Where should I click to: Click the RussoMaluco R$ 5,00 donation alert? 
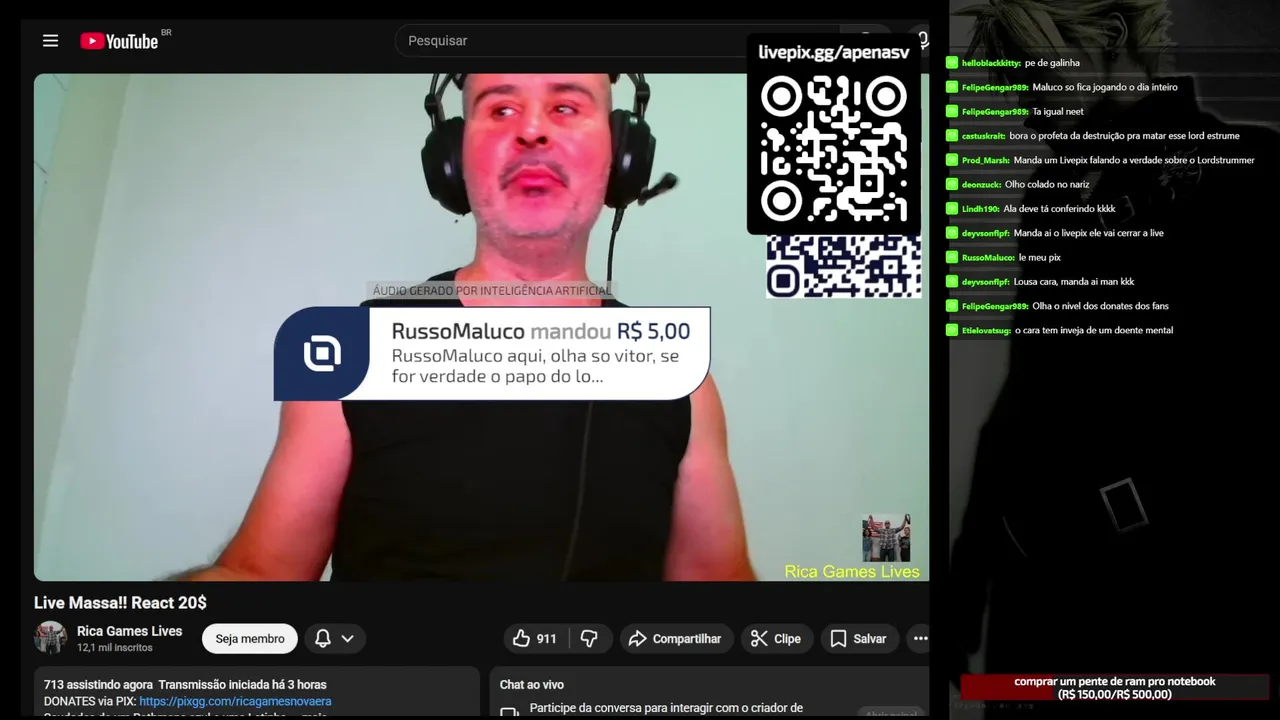tap(492, 354)
